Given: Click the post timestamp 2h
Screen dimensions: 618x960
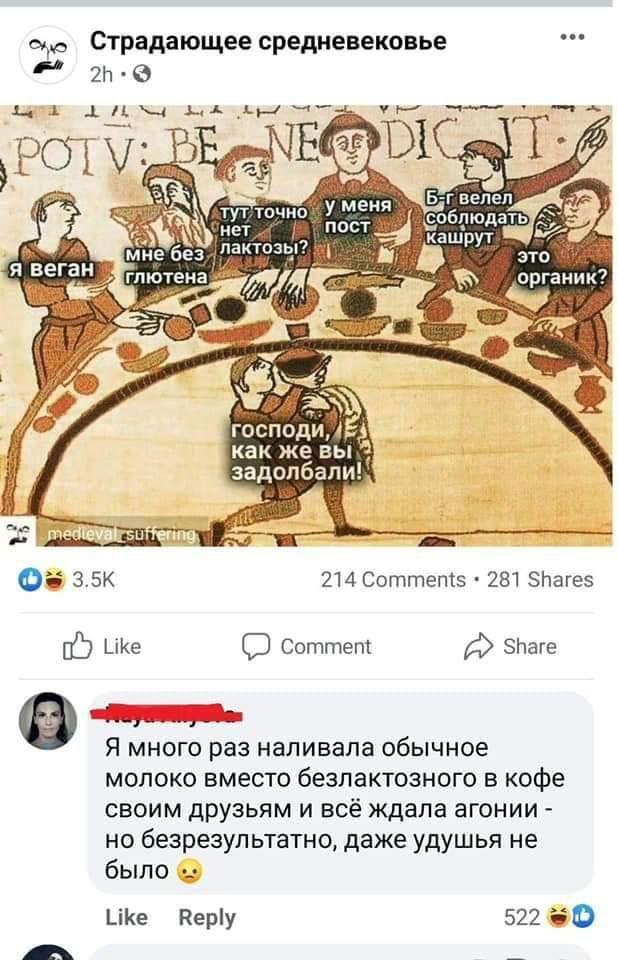Looking at the screenshot, I should coord(102,75).
